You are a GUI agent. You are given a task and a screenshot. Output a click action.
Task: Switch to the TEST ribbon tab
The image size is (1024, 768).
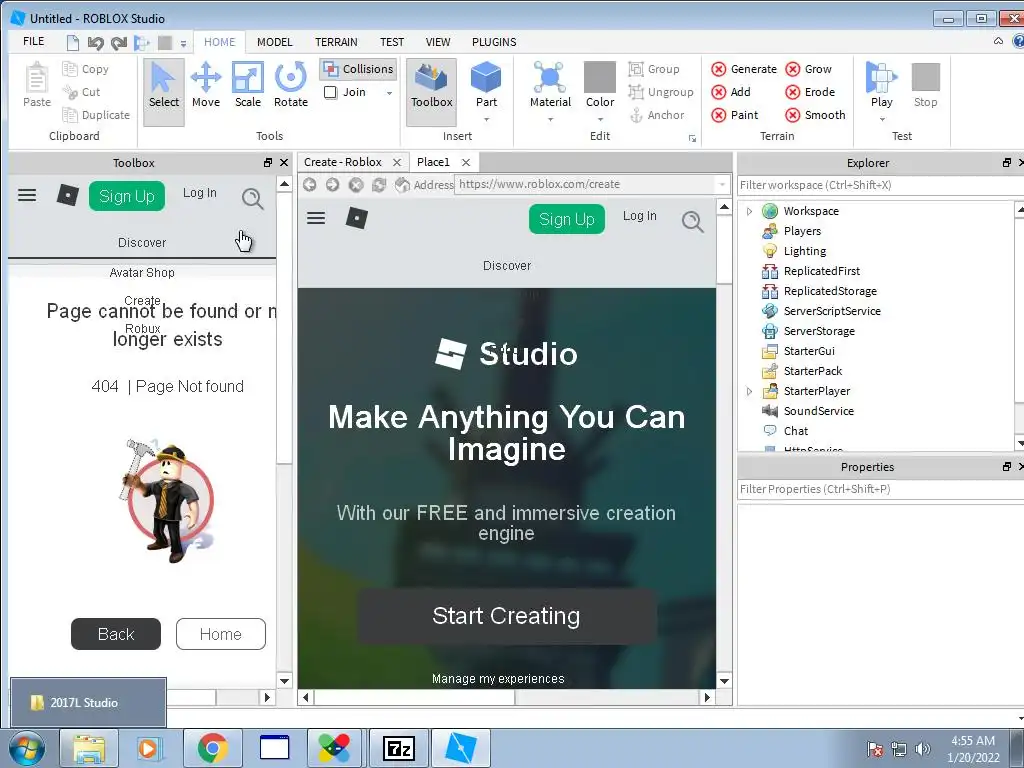point(392,42)
